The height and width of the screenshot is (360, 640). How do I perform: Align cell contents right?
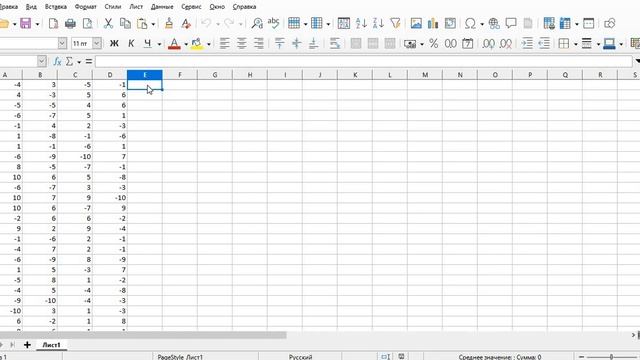coord(258,43)
